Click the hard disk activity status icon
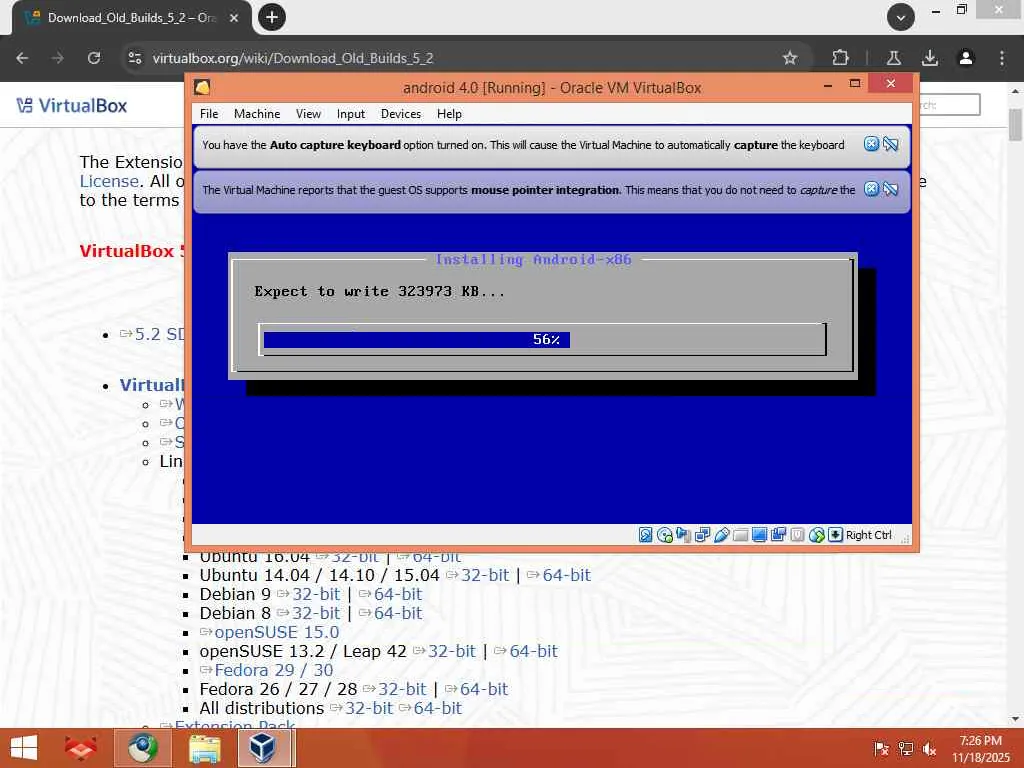 645,535
